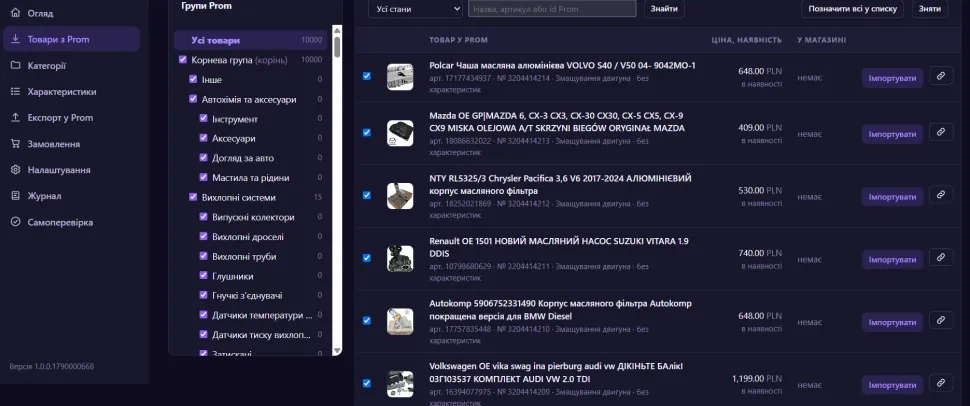This screenshot has height=406, width=970.
Task: Open the Polcar Чаша масляна product thumbnail
Action: point(400,77)
